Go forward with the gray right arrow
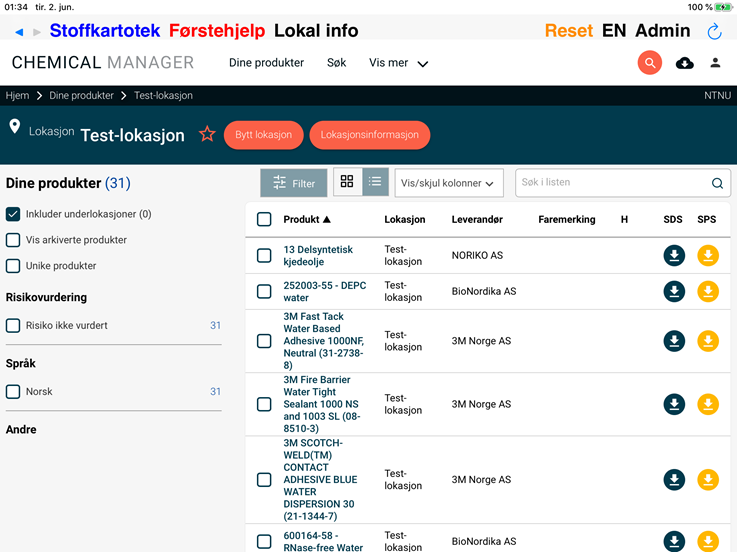 tap(37, 32)
